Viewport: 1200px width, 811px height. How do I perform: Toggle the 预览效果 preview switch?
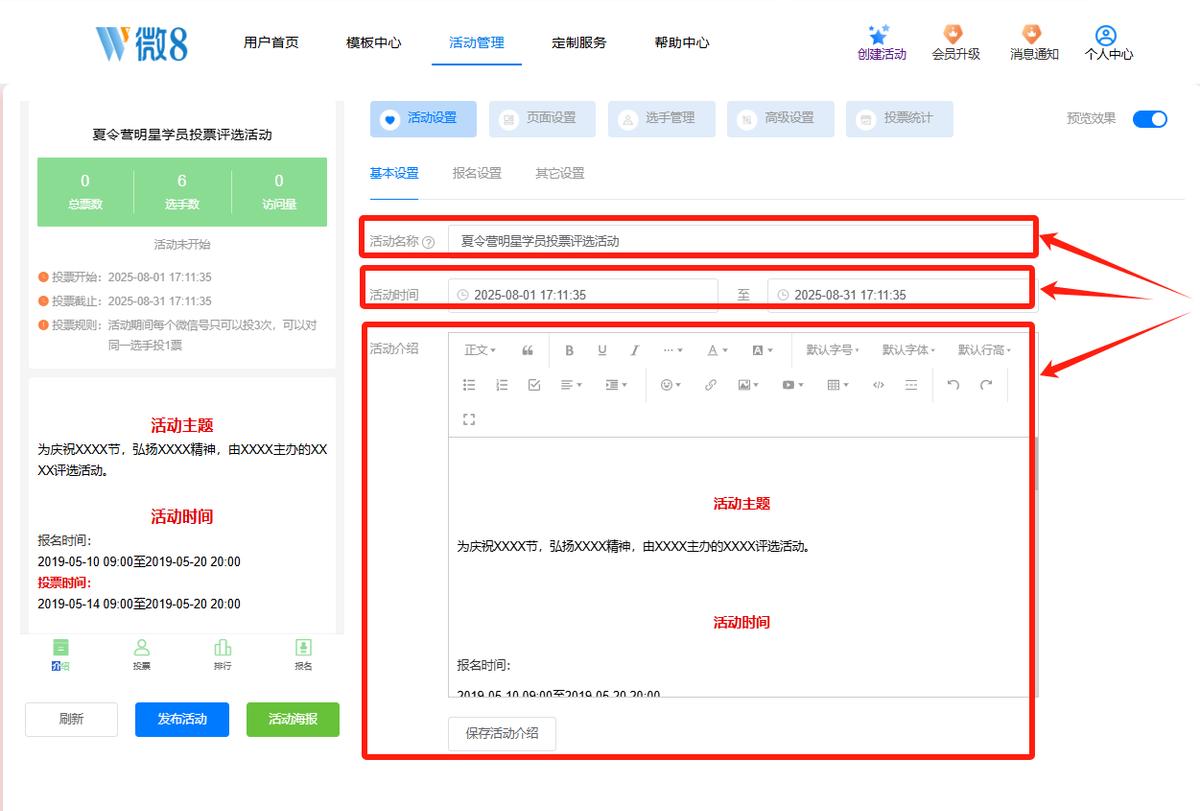point(1150,119)
